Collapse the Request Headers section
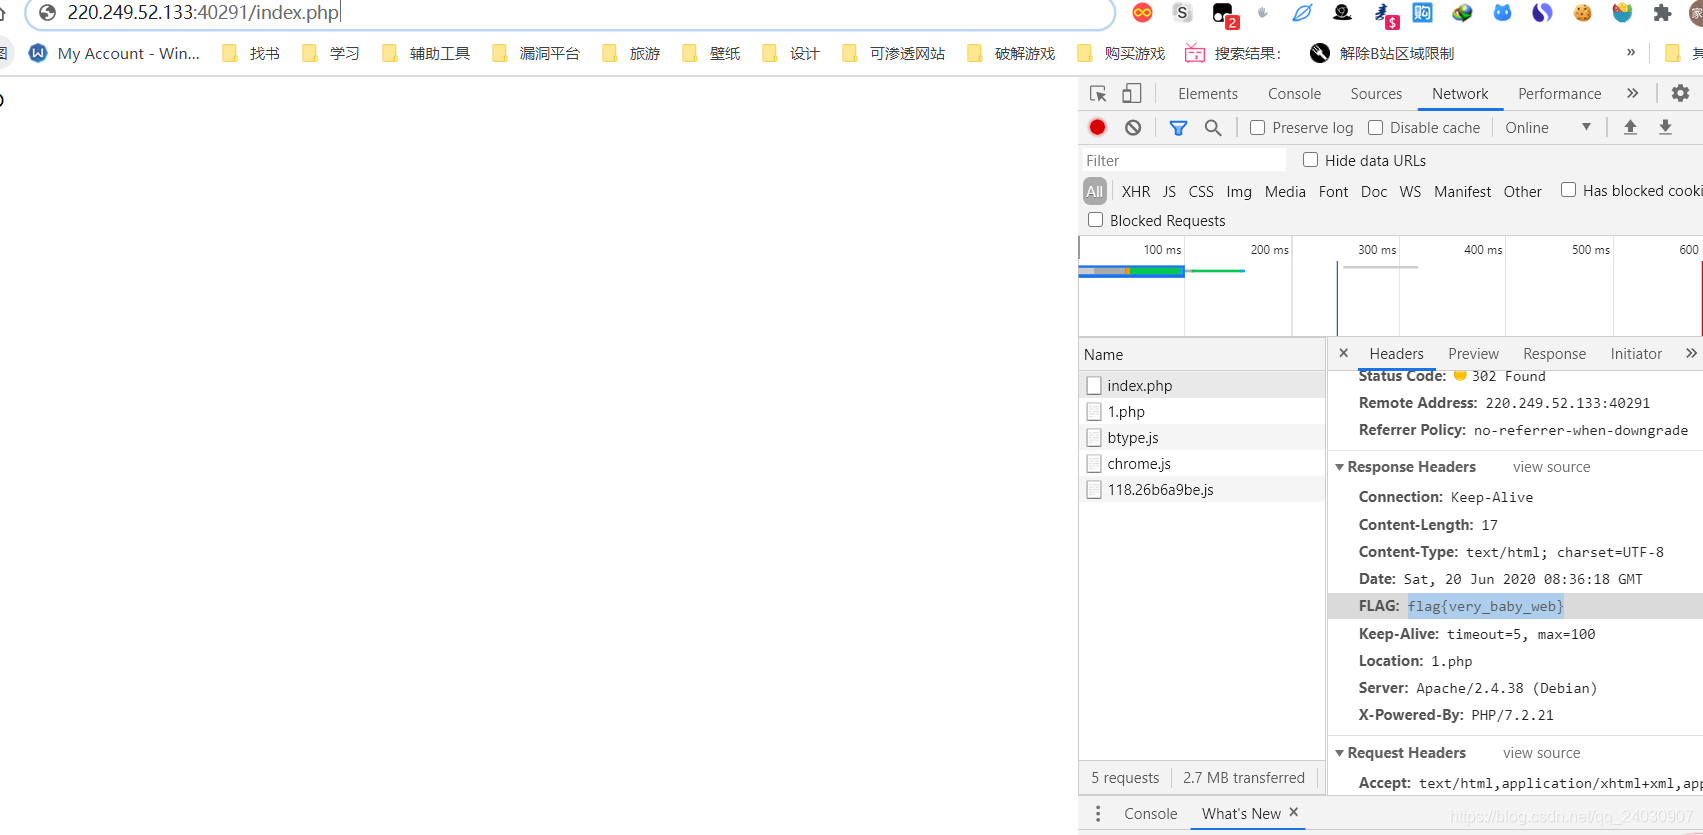Viewport: 1703px width, 835px height. pos(1339,753)
